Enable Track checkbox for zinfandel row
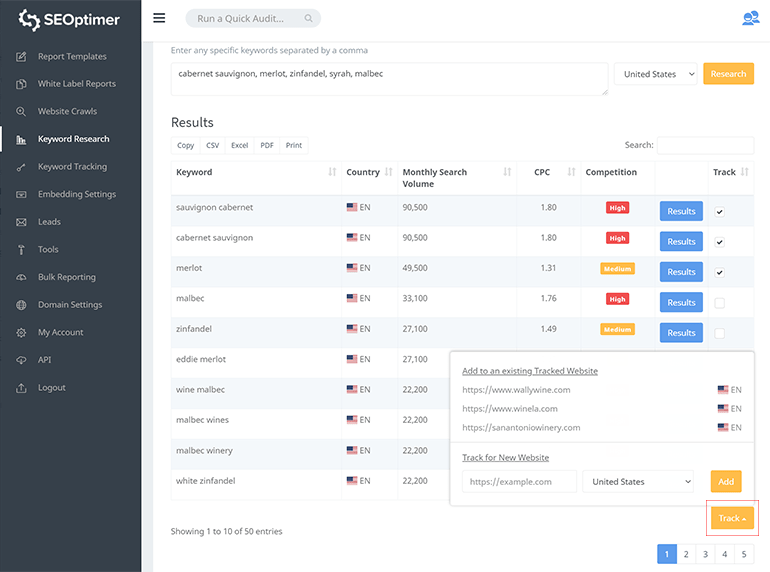770x572 pixels. point(719,333)
